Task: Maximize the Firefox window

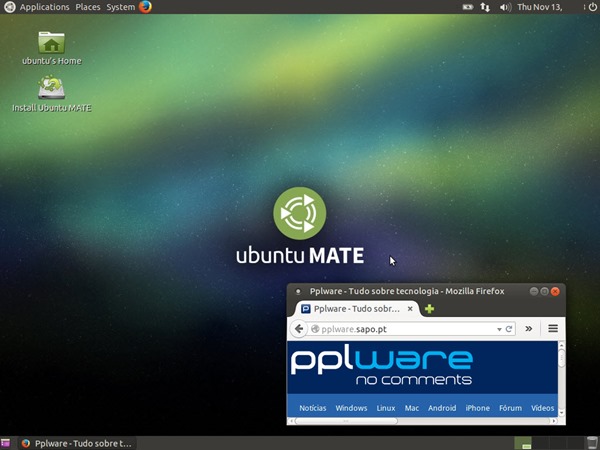Action: coord(544,292)
